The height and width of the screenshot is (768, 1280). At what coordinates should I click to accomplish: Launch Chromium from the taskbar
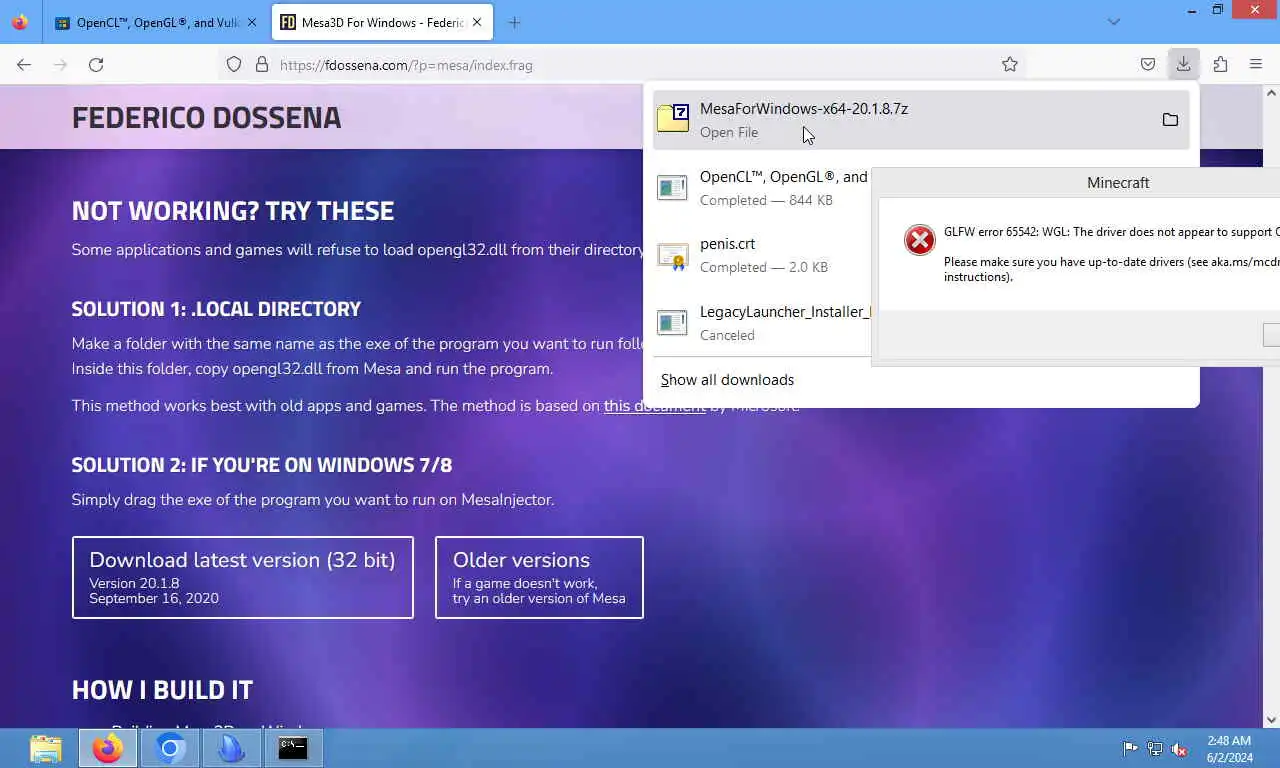pos(170,748)
